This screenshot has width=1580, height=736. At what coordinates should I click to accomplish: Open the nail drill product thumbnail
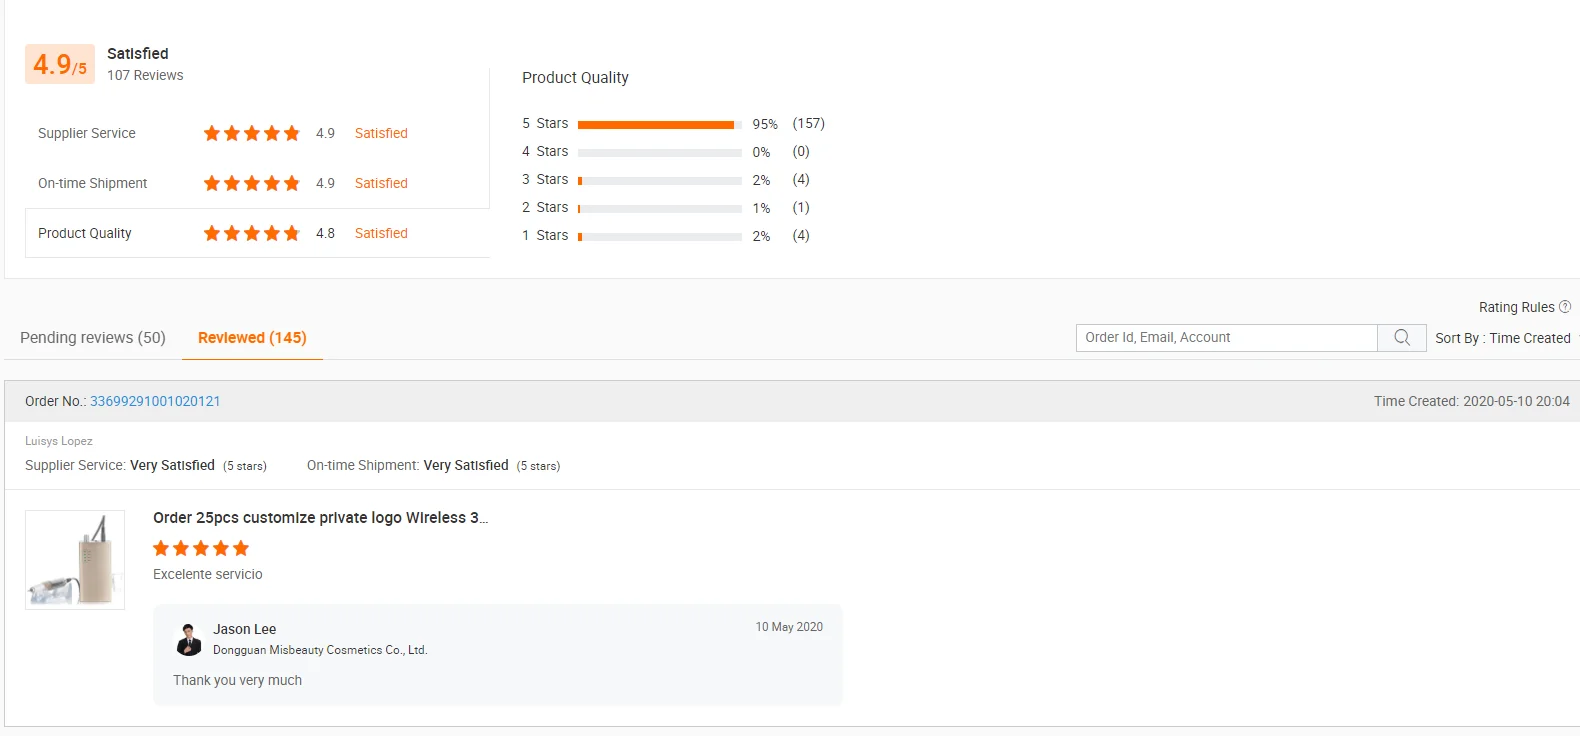coord(75,560)
